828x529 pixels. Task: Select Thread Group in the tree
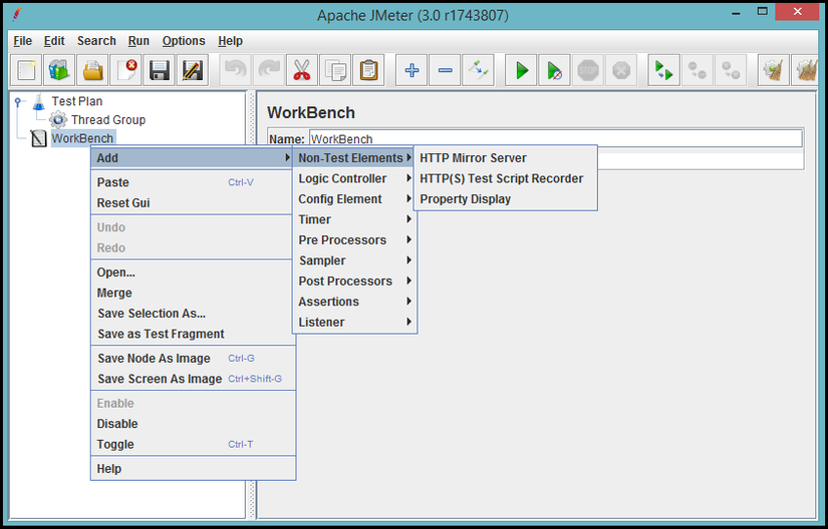click(107, 120)
